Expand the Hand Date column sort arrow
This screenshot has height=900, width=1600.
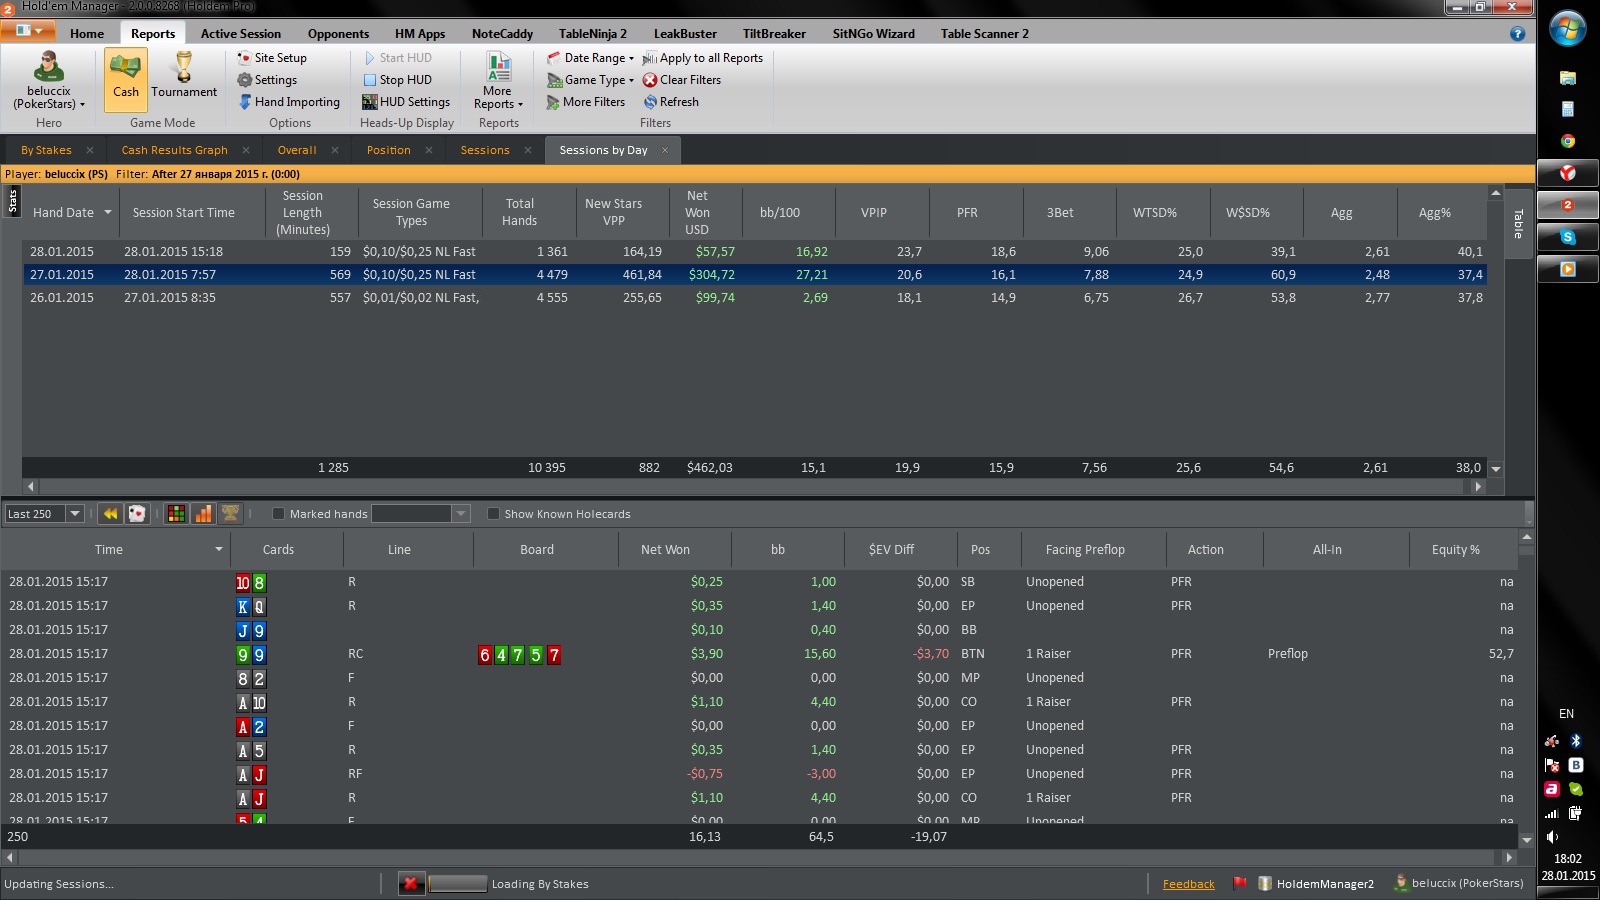pos(108,212)
